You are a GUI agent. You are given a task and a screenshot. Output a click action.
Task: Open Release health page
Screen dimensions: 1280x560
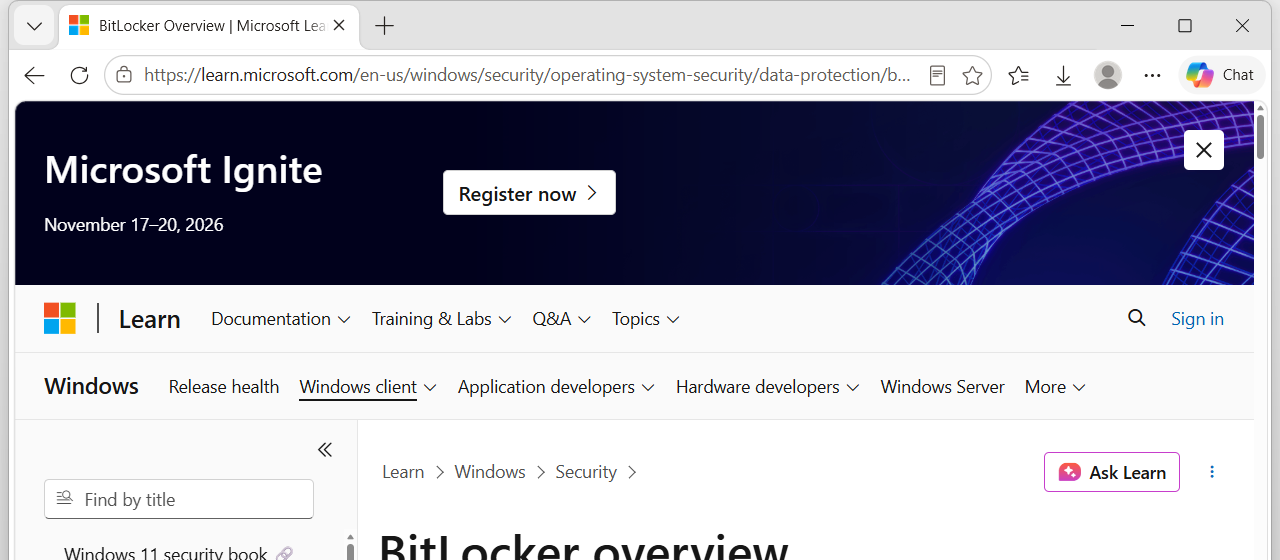224,387
